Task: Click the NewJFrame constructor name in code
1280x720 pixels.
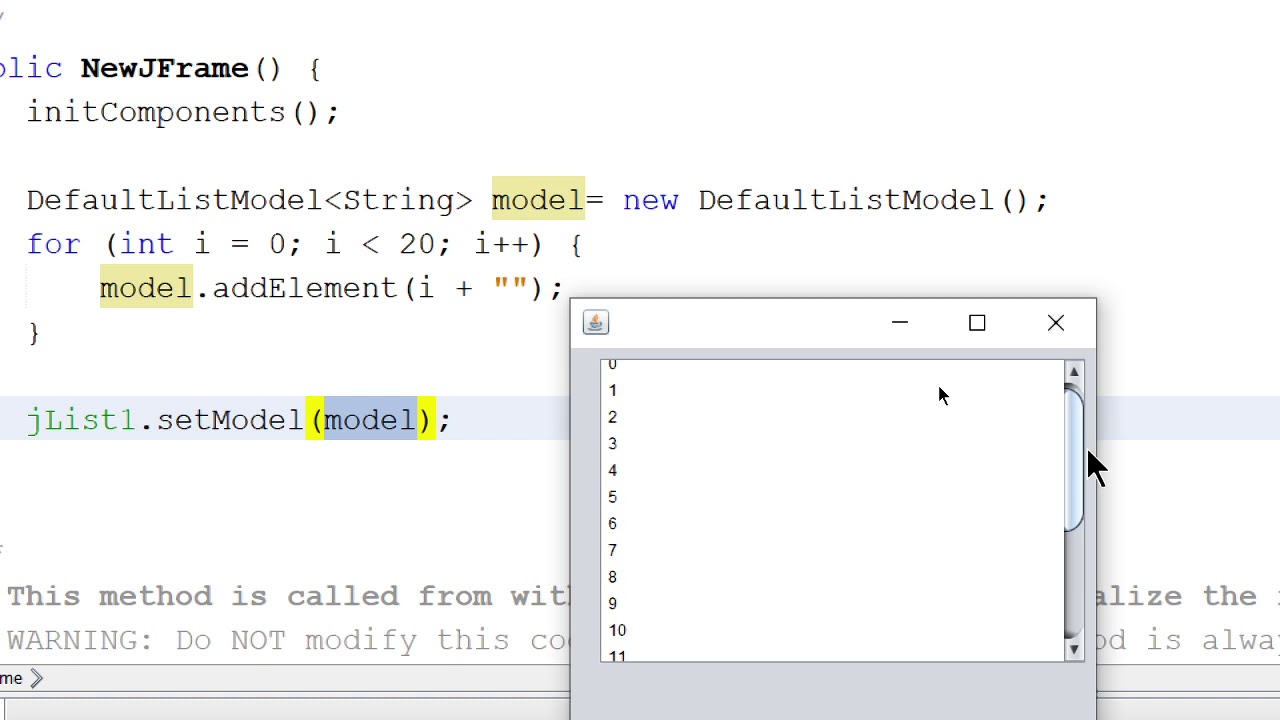Action: (164, 69)
